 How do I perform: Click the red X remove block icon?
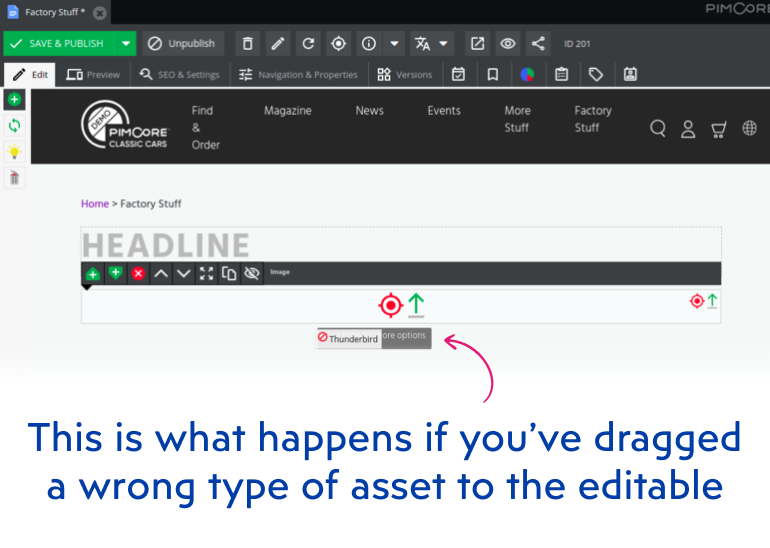click(138, 274)
